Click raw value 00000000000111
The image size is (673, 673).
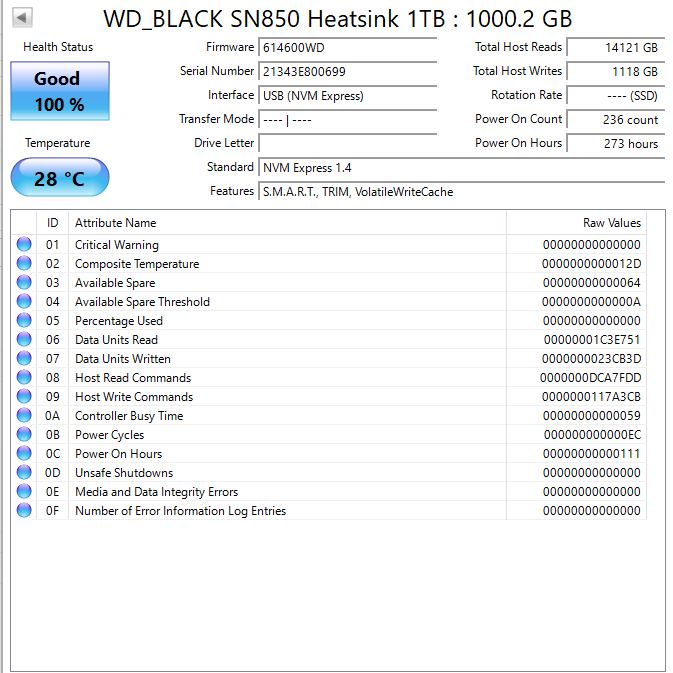pyautogui.click(x=591, y=454)
